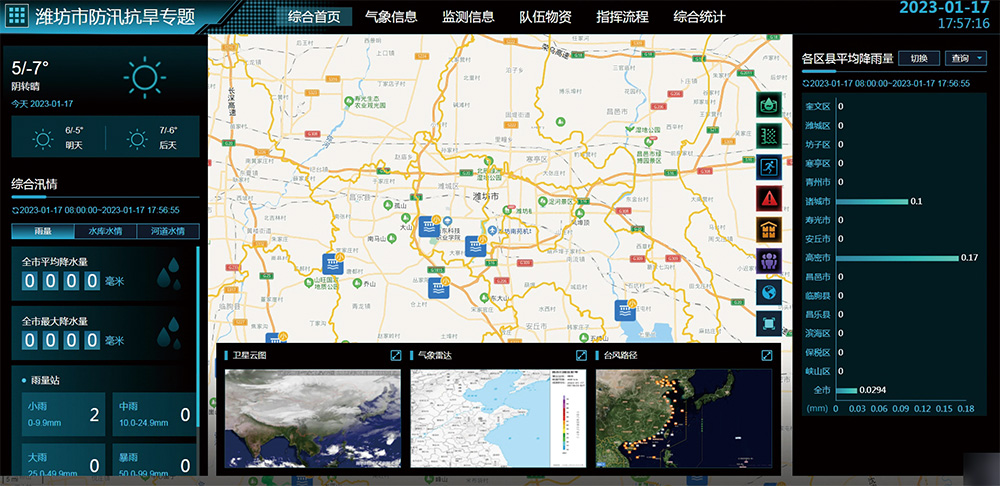Image resolution: width=1000 pixels, height=486 pixels.
Task: Open the 监测信息 navigation item
Action: (468, 17)
